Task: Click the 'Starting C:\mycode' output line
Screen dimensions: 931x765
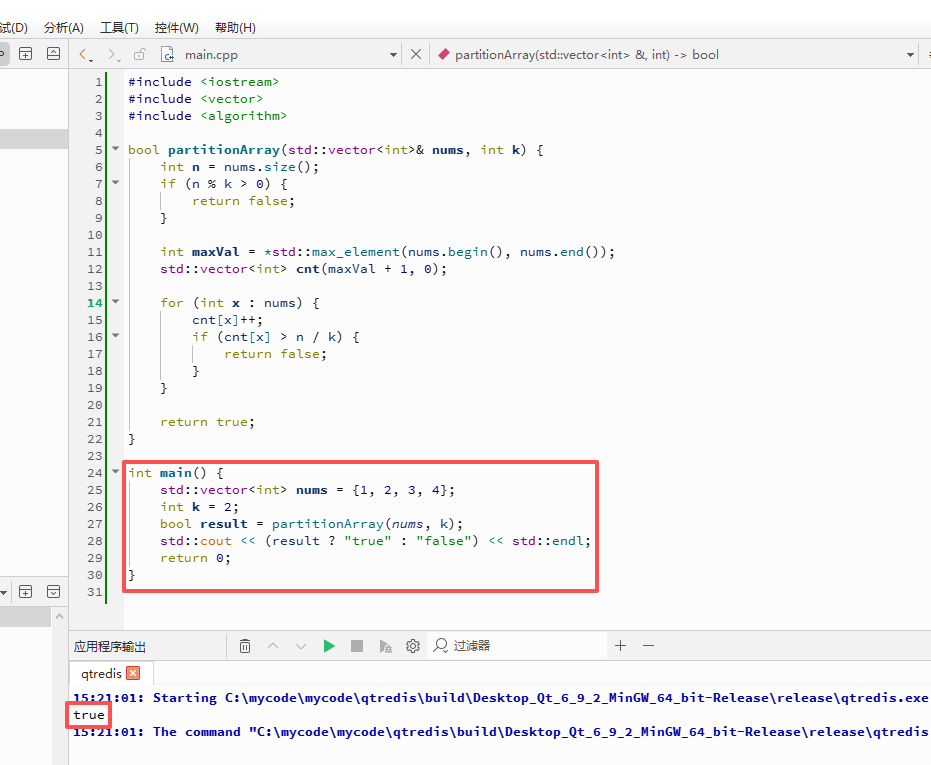Action: tap(500, 698)
